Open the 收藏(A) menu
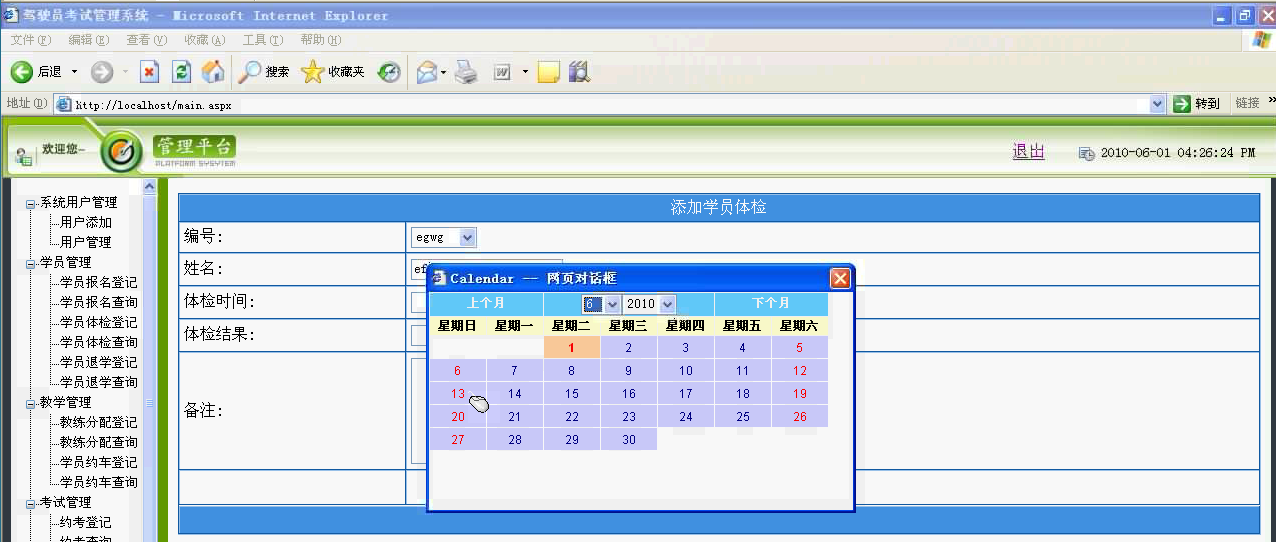This screenshot has height=542, width=1276. [x=204, y=40]
